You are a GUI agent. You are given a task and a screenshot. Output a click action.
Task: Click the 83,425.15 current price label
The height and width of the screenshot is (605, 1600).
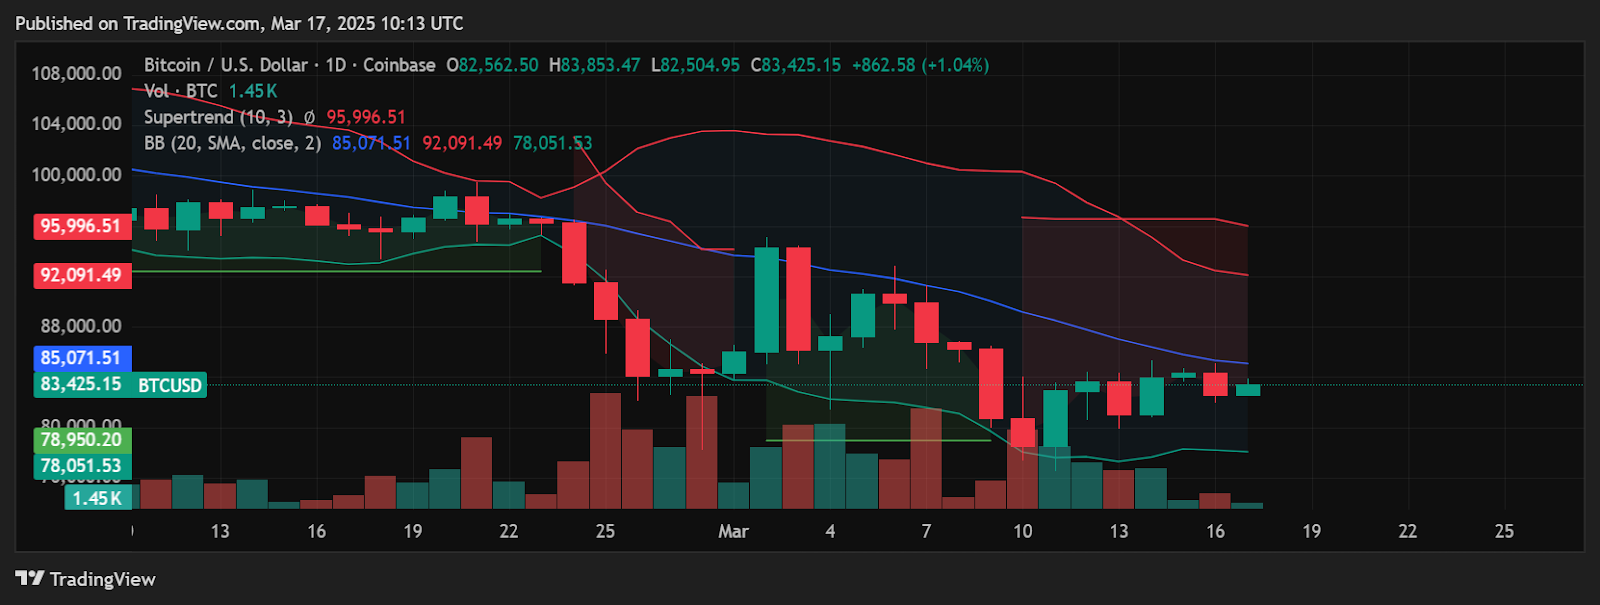click(81, 385)
